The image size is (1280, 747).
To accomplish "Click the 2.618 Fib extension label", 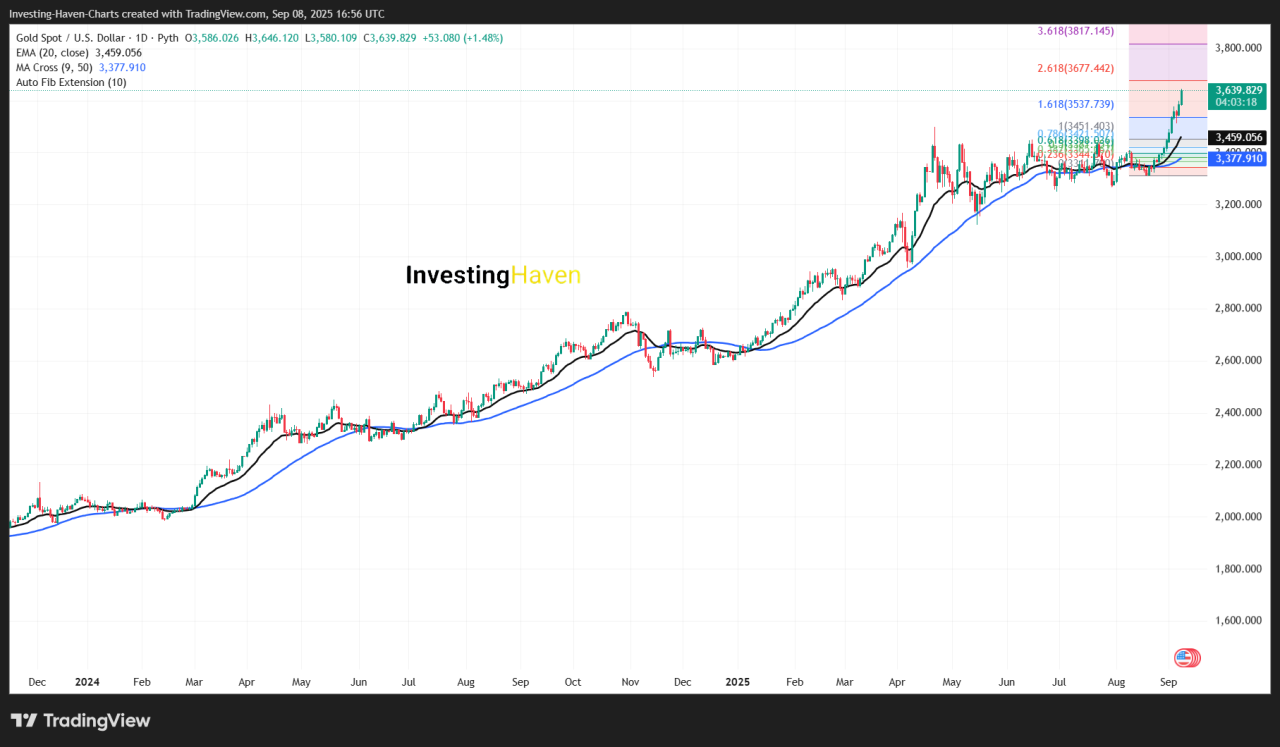I will tap(1075, 69).
